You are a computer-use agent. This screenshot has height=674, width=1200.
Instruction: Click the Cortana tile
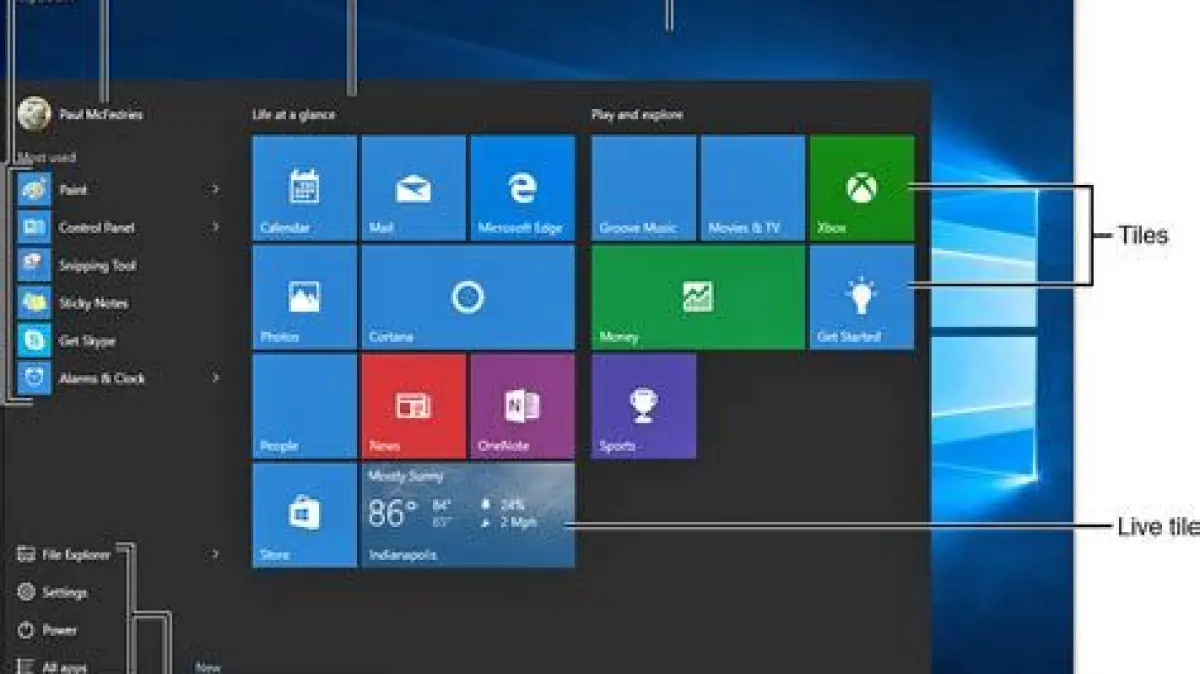[x=467, y=297]
